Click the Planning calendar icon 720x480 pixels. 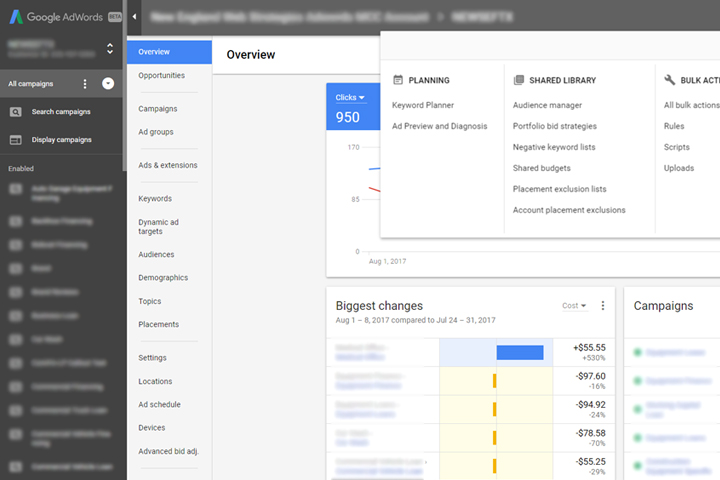tap(398, 80)
